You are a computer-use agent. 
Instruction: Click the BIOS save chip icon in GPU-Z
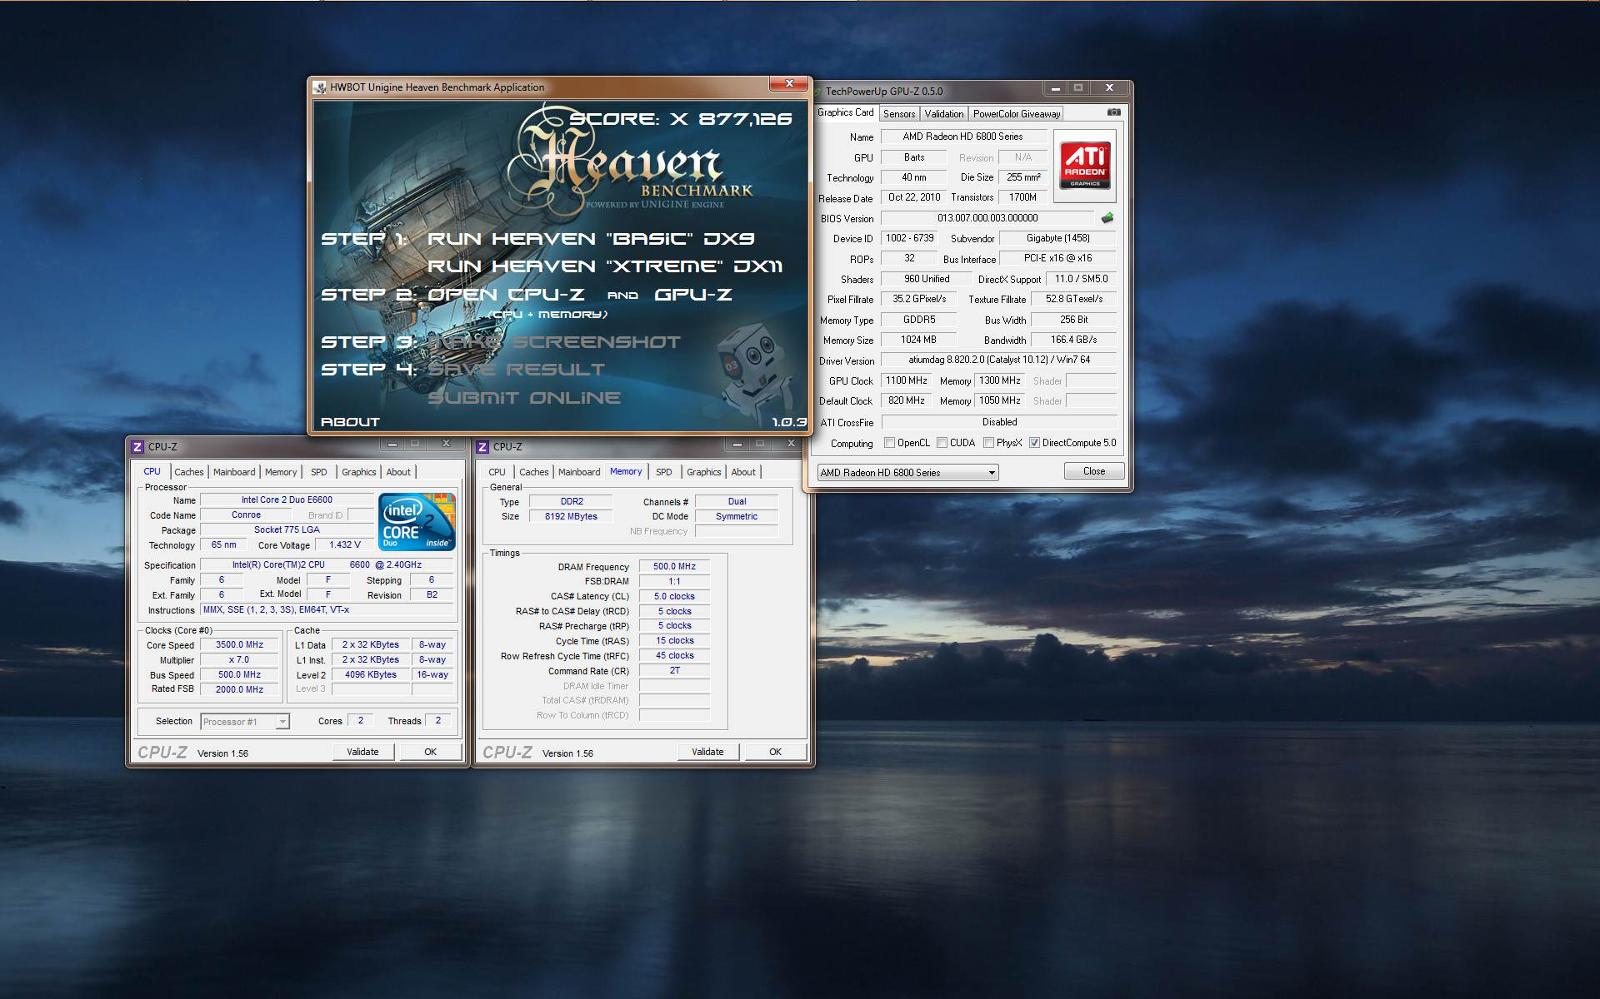pos(1107,218)
